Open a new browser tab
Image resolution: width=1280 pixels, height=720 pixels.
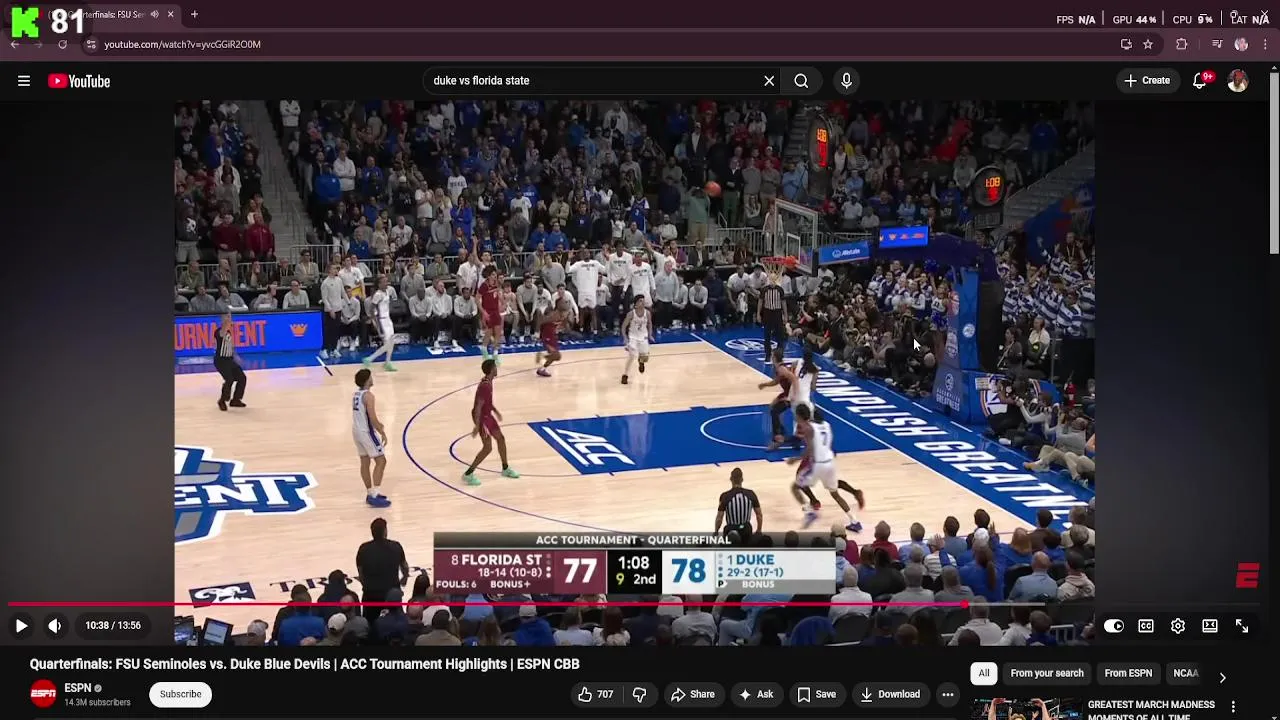click(194, 14)
